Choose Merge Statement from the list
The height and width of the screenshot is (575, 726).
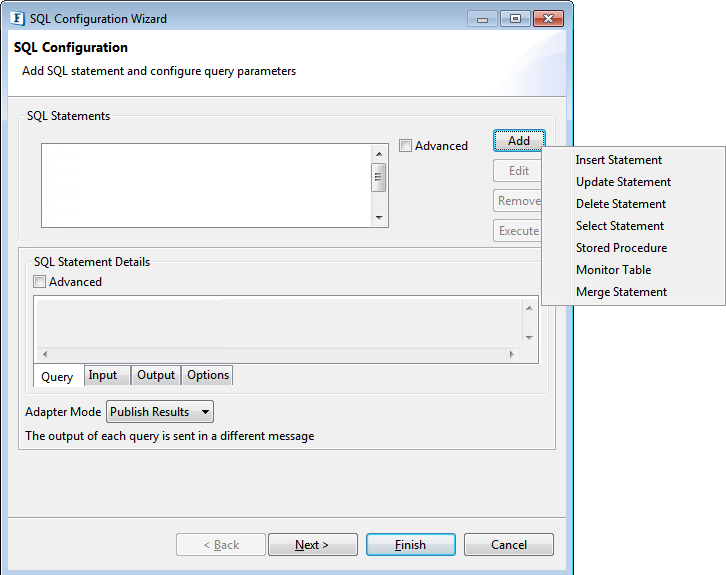click(x=621, y=292)
